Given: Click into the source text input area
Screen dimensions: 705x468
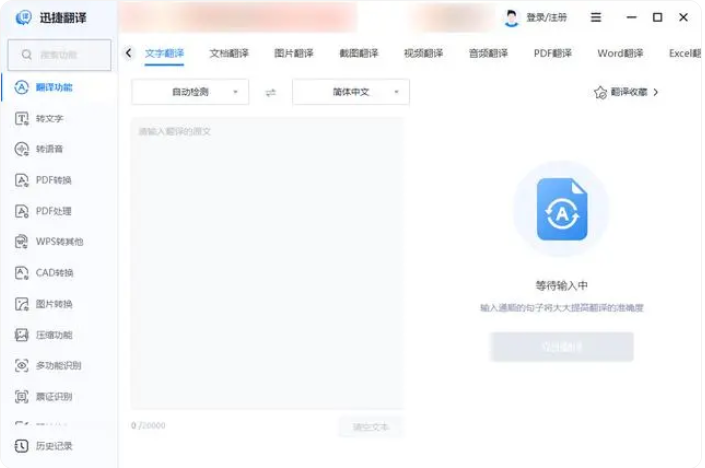Looking at the screenshot, I should tap(268, 263).
